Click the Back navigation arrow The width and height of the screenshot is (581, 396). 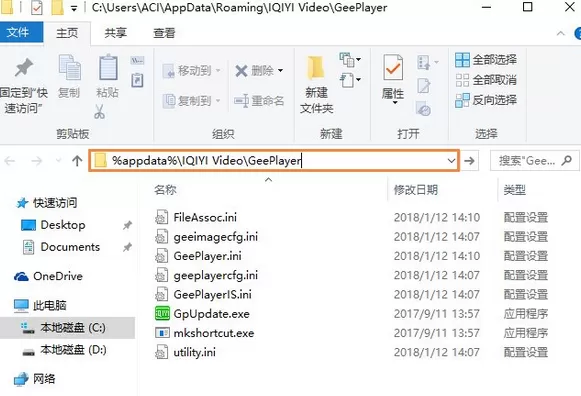(x=10, y=161)
